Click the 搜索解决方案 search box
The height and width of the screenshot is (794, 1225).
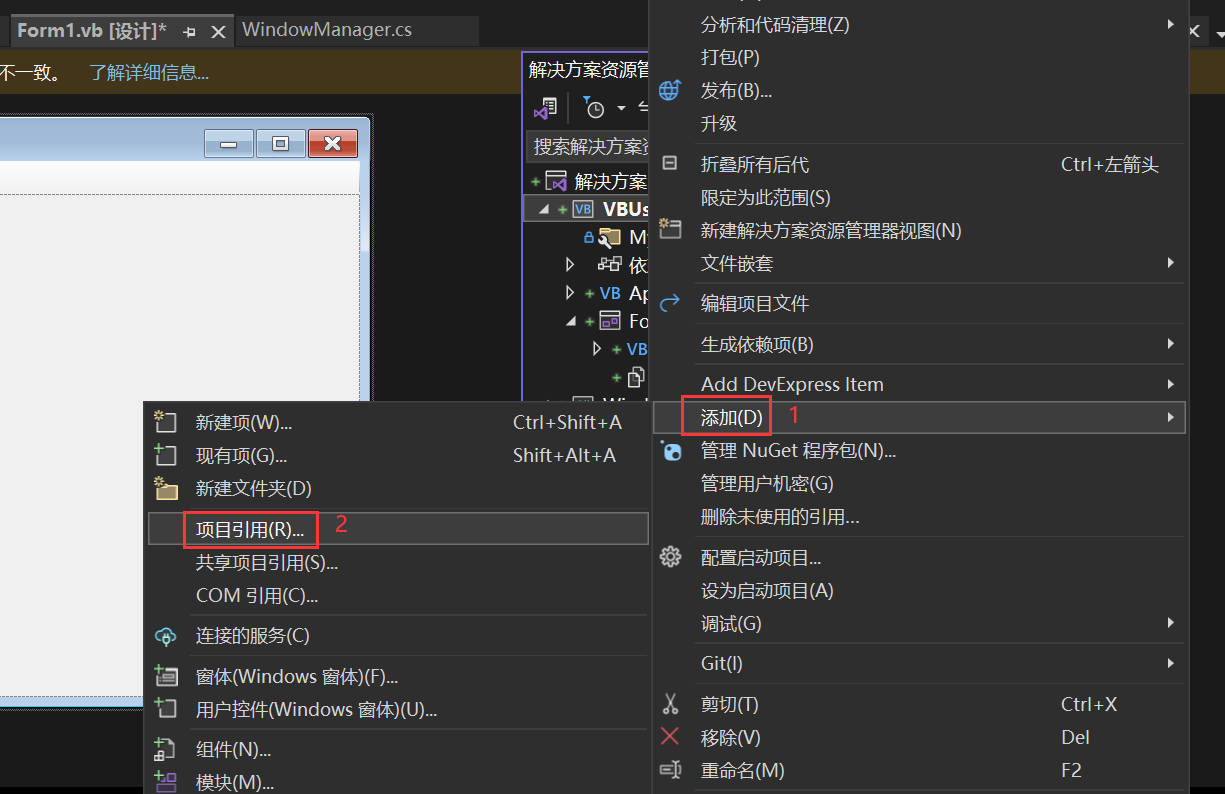coord(589,147)
